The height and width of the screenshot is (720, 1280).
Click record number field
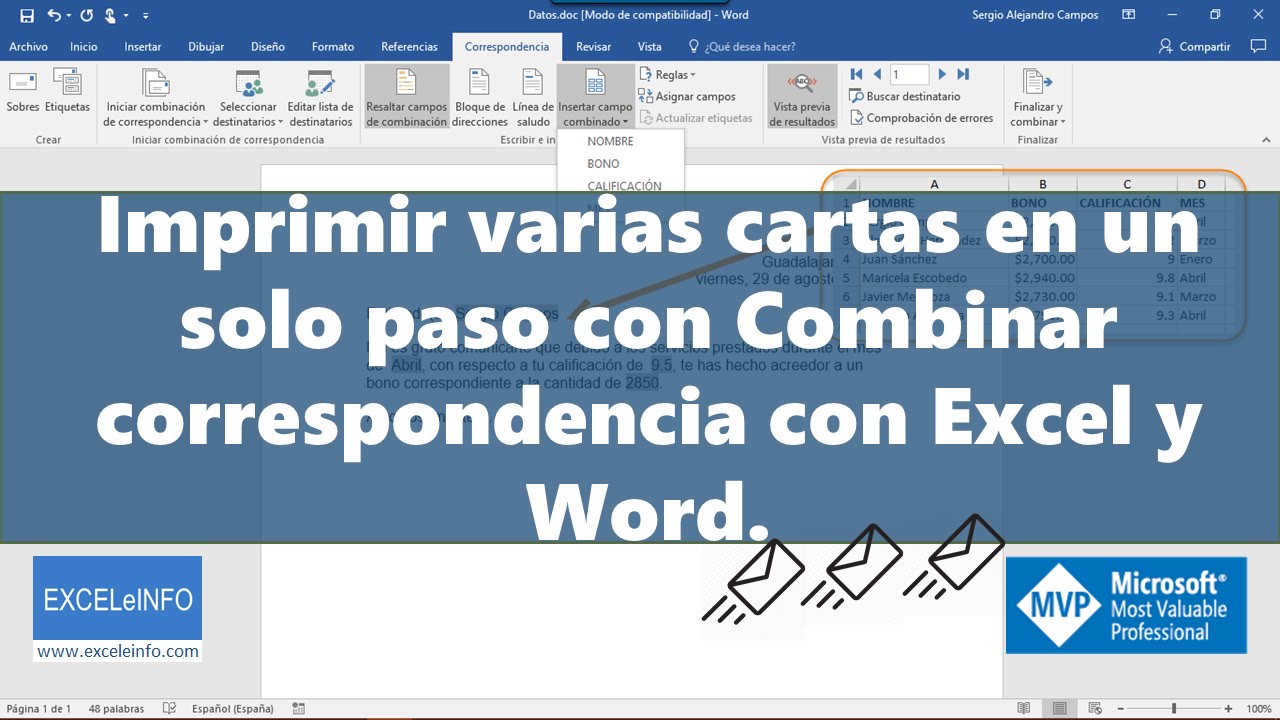click(909, 75)
